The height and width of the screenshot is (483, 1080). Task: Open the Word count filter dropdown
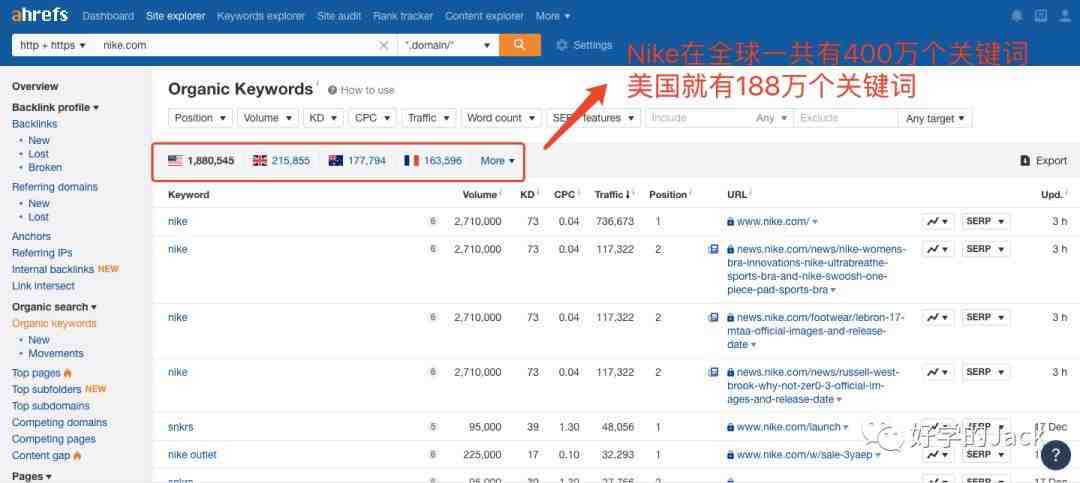point(501,118)
